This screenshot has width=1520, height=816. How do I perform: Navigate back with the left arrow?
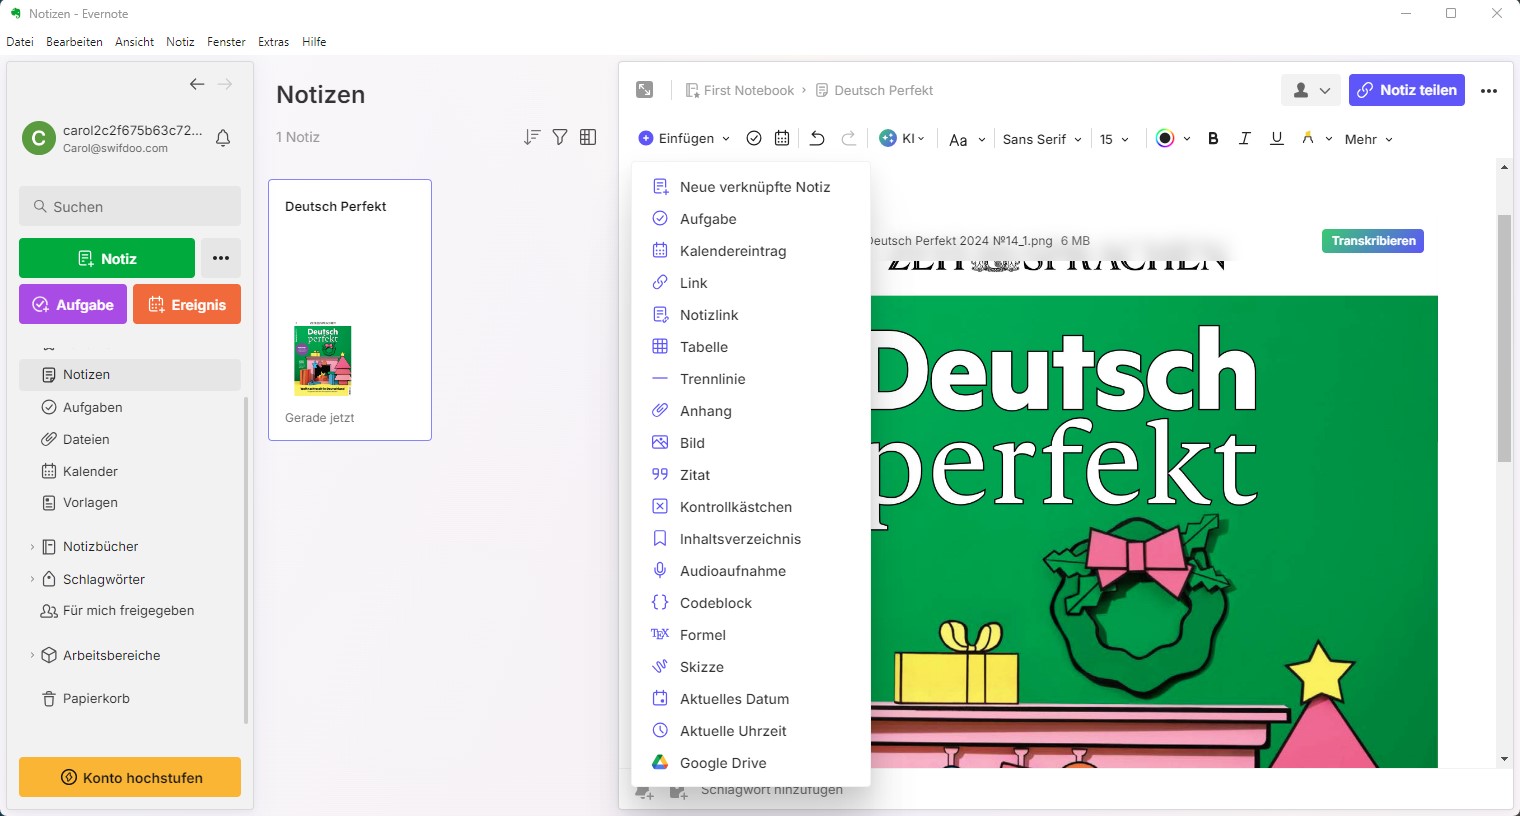pyautogui.click(x=197, y=84)
